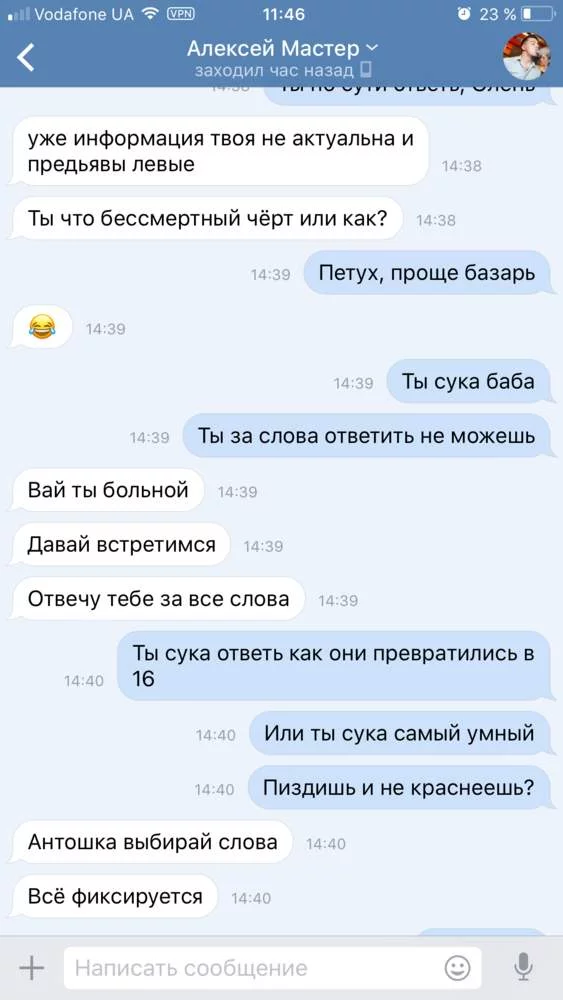Open the contact's profile photo avatar
This screenshot has height=1000, width=563.
(x=527, y=56)
